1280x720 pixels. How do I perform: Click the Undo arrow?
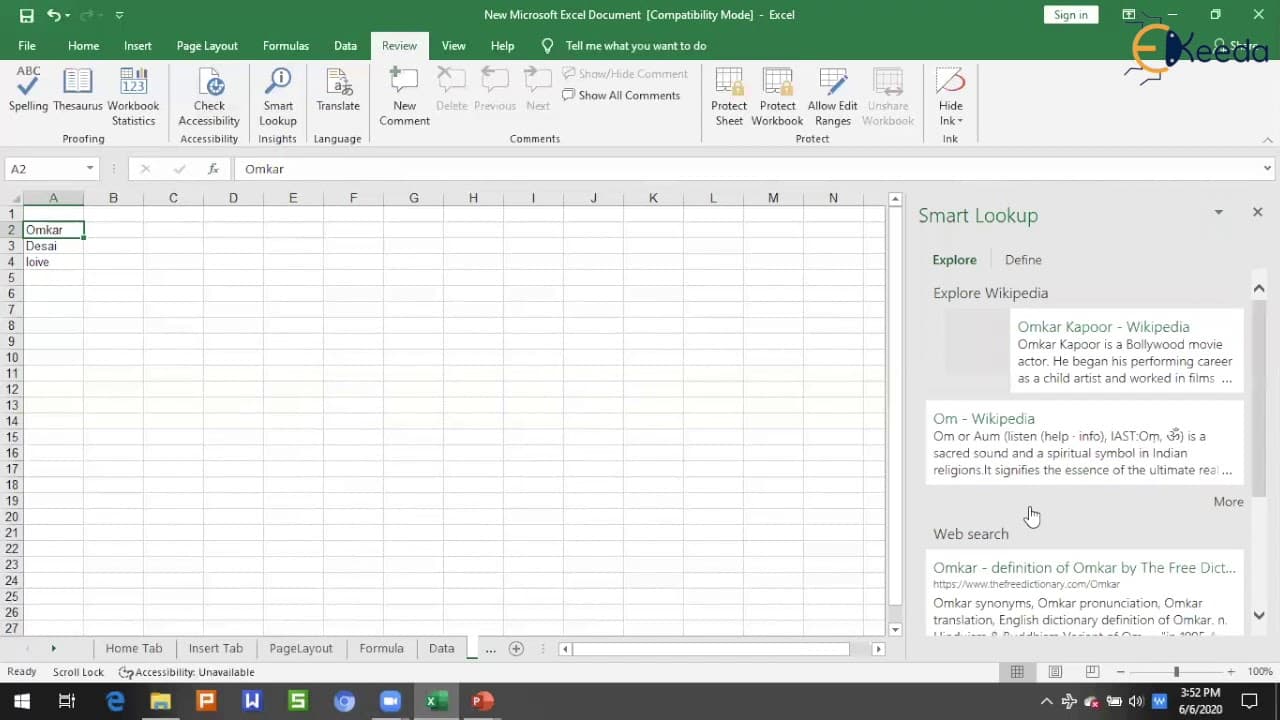(54, 15)
